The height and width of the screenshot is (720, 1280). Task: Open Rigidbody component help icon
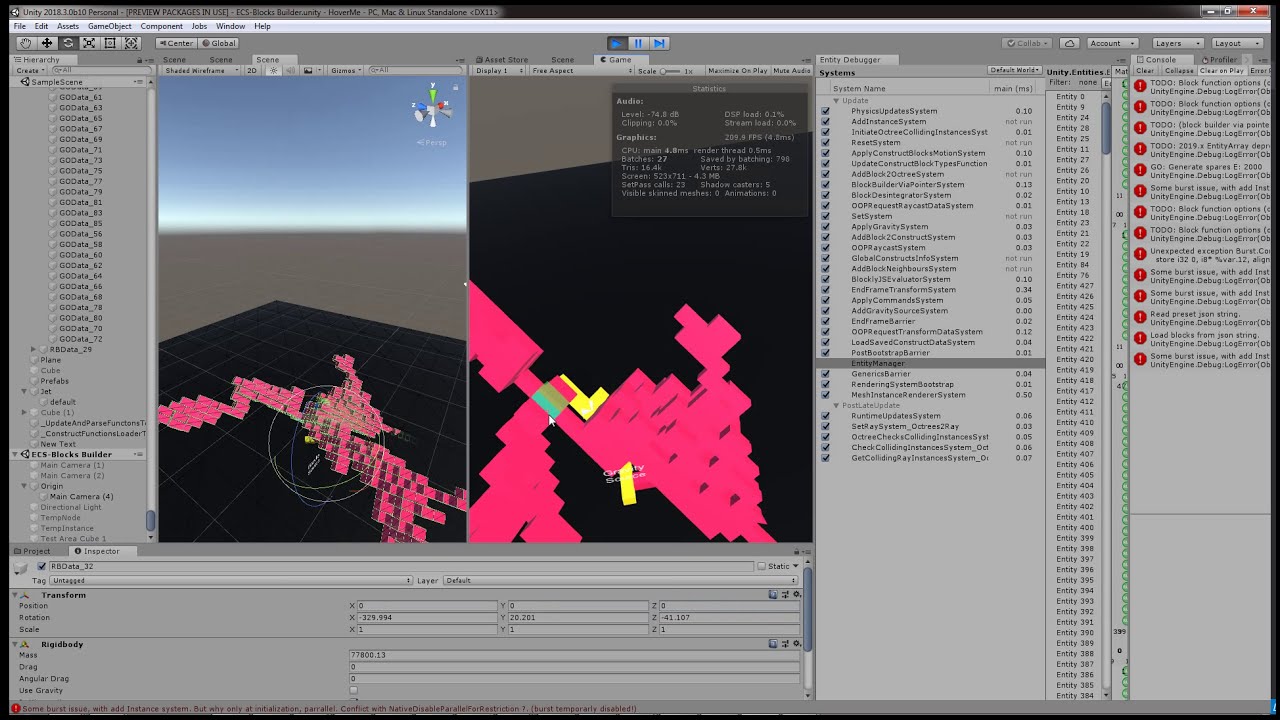pyautogui.click(x=774, y=644)
